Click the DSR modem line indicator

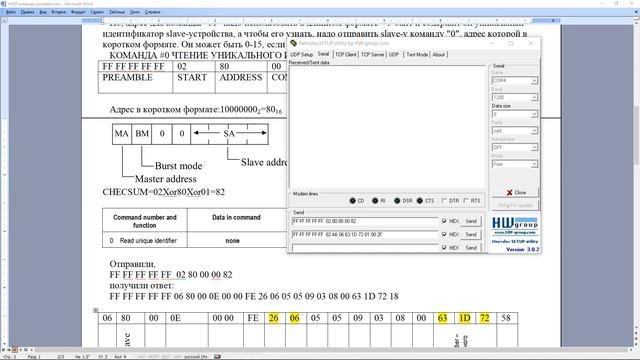tap(397, 200)
